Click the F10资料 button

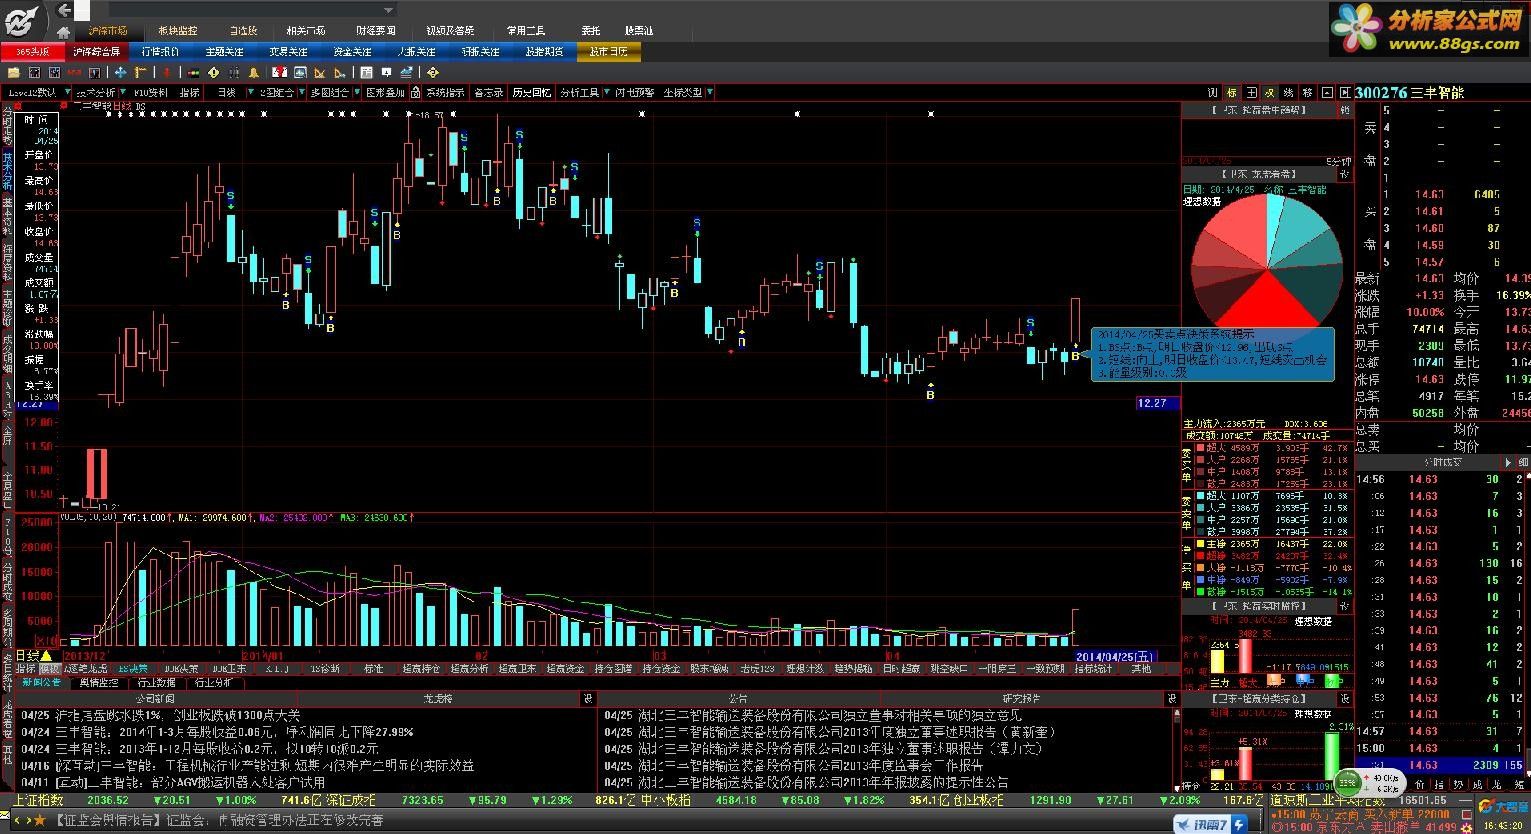pos(150,92)
